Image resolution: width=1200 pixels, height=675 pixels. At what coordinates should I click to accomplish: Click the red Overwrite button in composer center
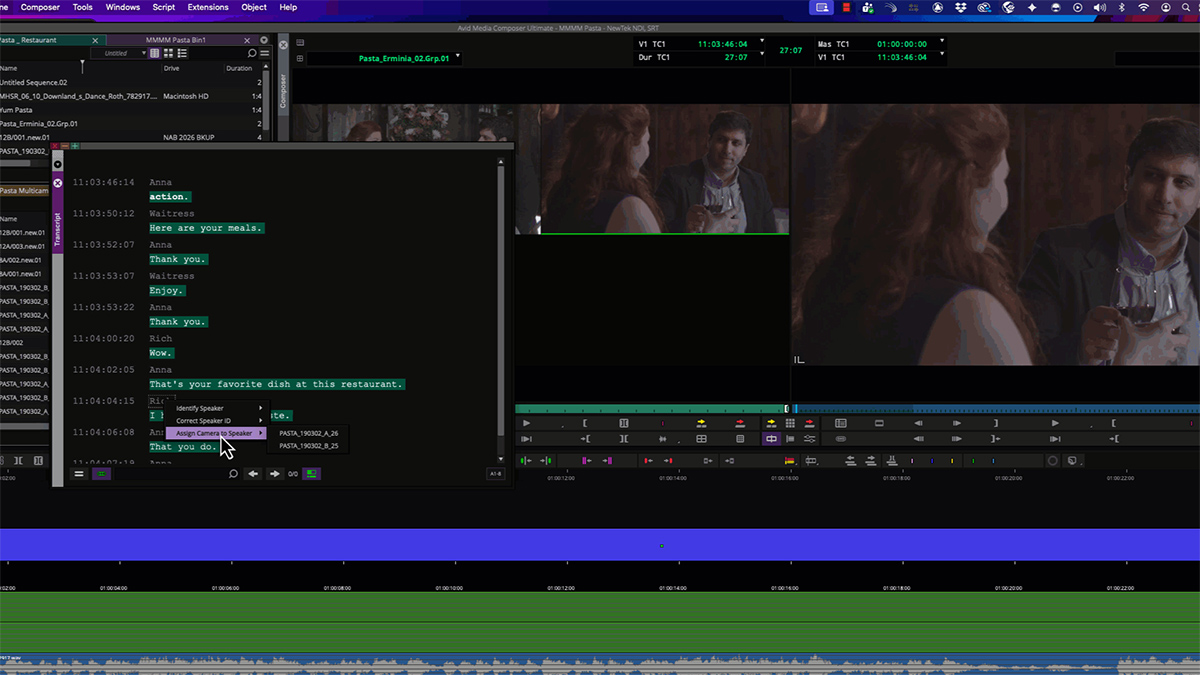(x=810, y=423)
